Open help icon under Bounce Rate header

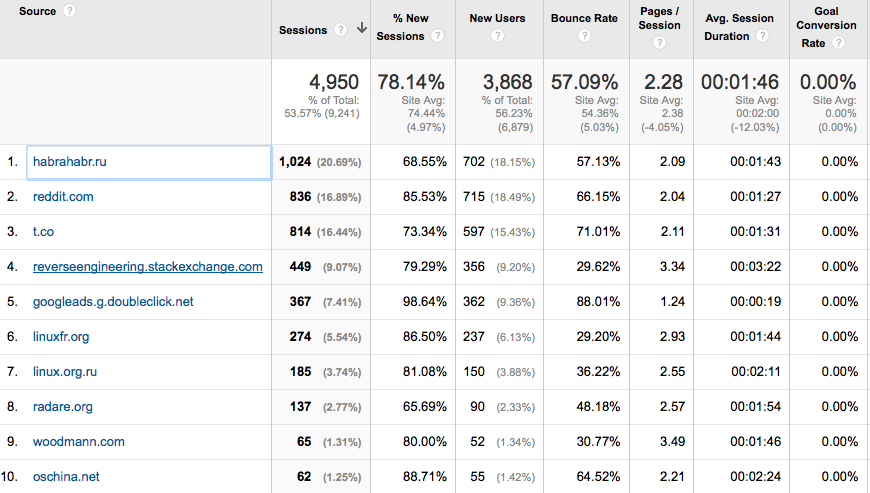point(584,36)
